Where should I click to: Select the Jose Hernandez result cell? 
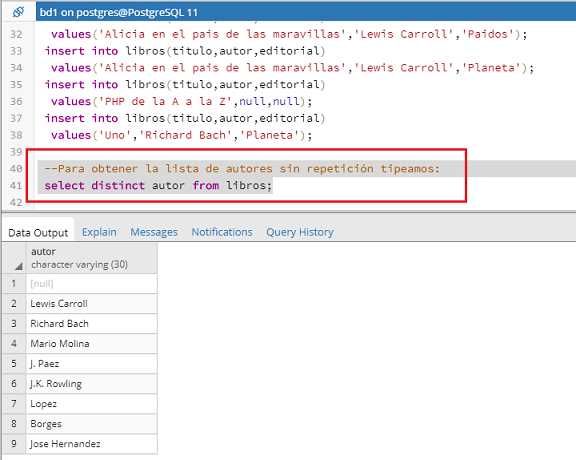point(91,444)
